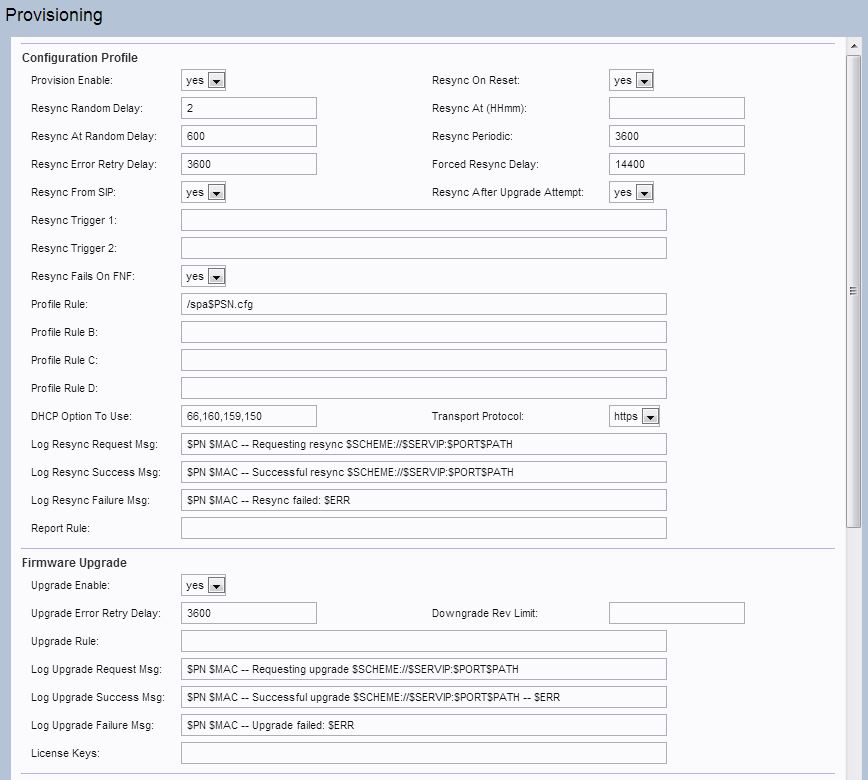Open the Upgrade Enable dropdown
The height and width of the screenshot is (780, 868).
coord(204,585)
